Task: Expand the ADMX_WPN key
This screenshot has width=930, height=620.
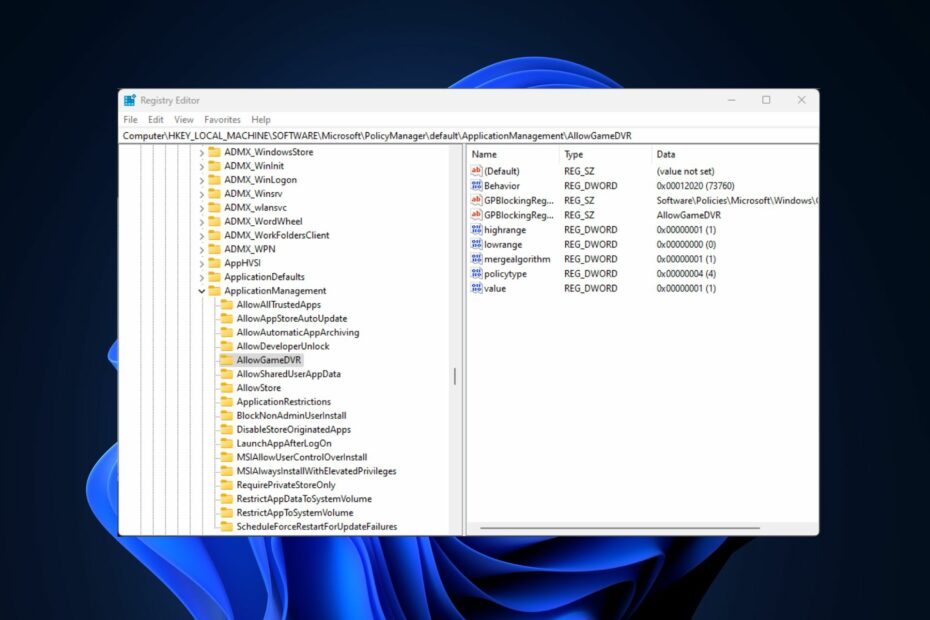Action: point(202,249)
